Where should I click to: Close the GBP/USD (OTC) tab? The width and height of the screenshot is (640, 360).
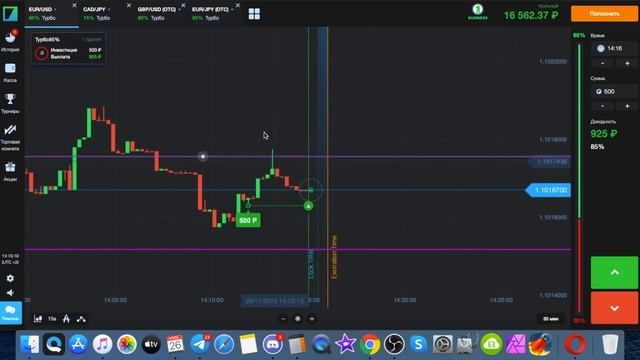tap(183, 5)
